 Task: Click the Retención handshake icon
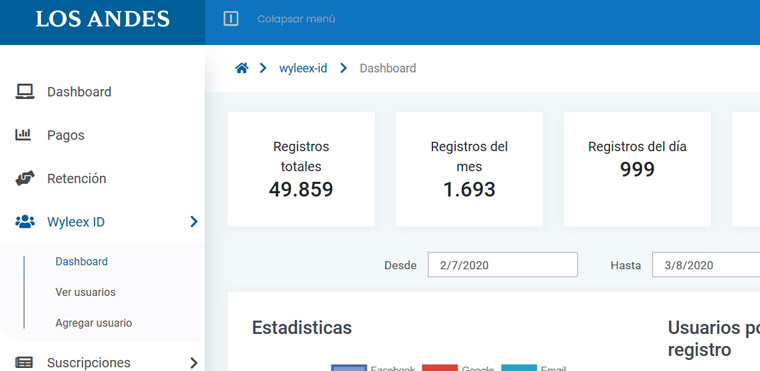click(x=25, y=178)
